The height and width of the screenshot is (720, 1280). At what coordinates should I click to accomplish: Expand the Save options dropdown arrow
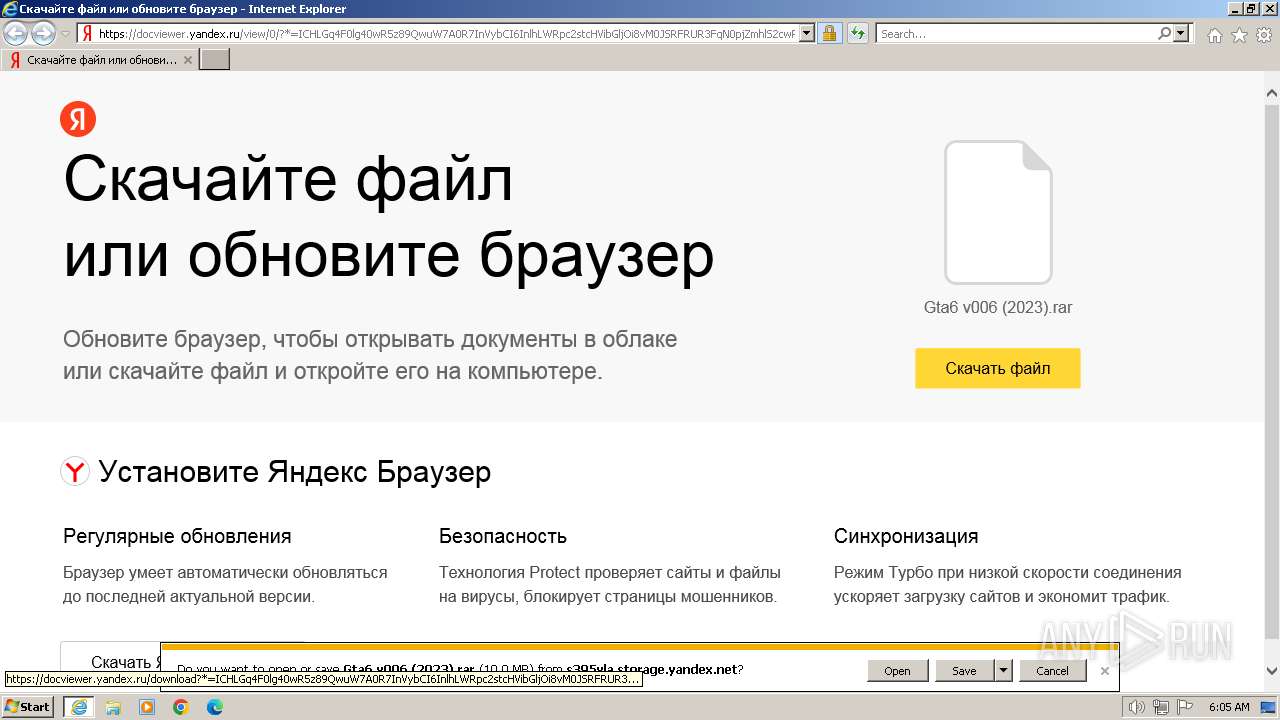click(x=1004, y=671)
